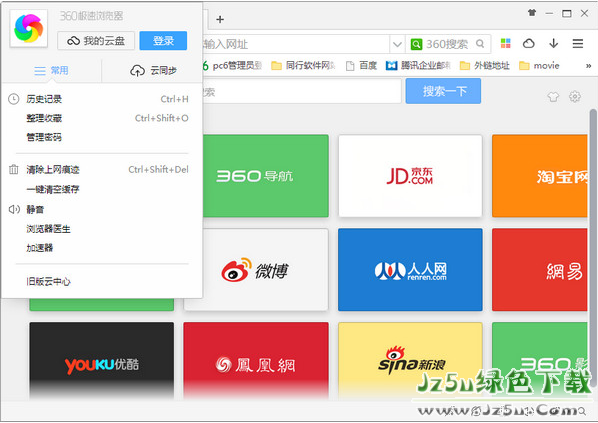Select 加速器 menu entry

click(101, 248)
